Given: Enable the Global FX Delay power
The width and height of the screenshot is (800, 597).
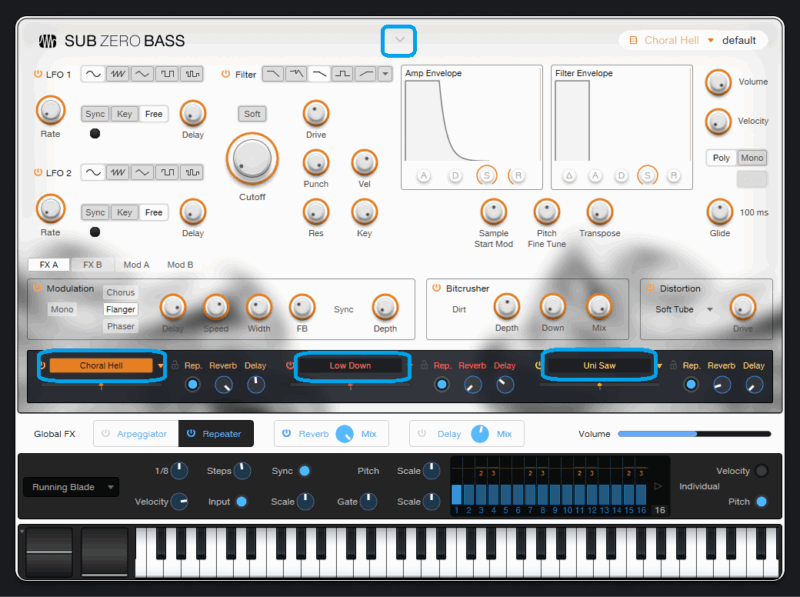Looking at the screenshot, I should [422, 433].
